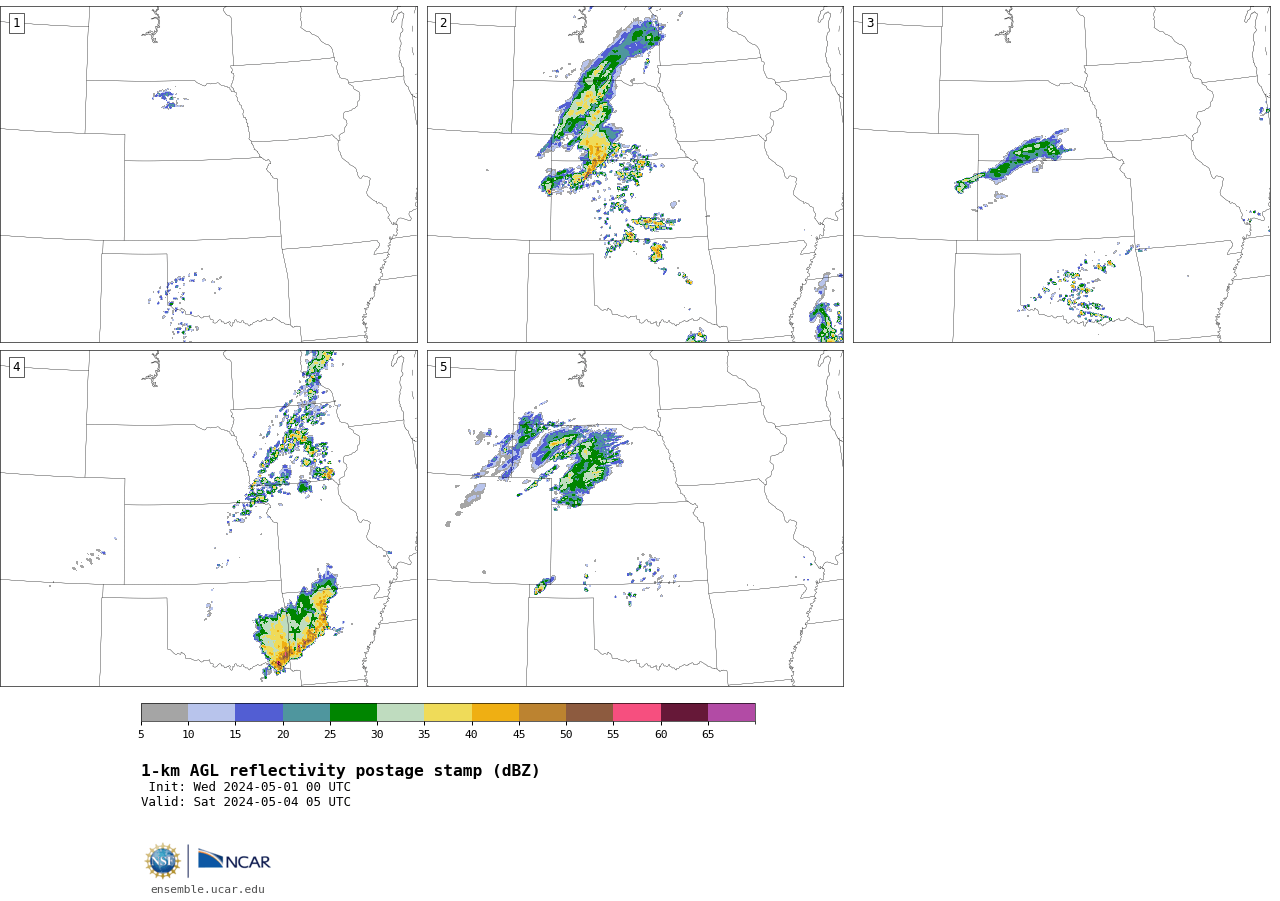Click the 35 tick label on colorbar
This screenshot has height=901, width=1280.
(424, 735)
